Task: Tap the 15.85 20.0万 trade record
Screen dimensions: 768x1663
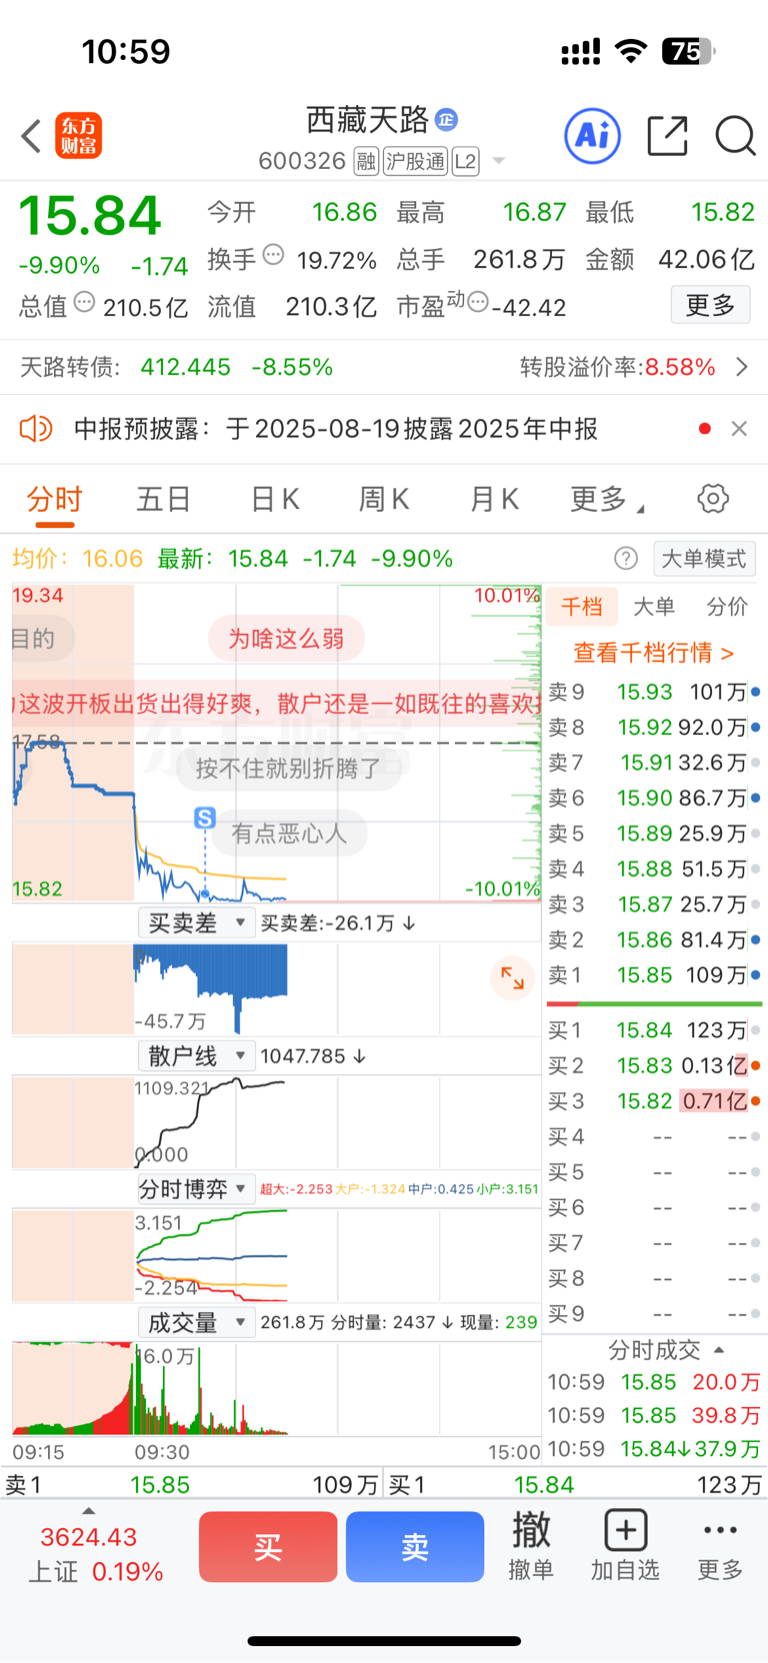Action: [654, 1382]
